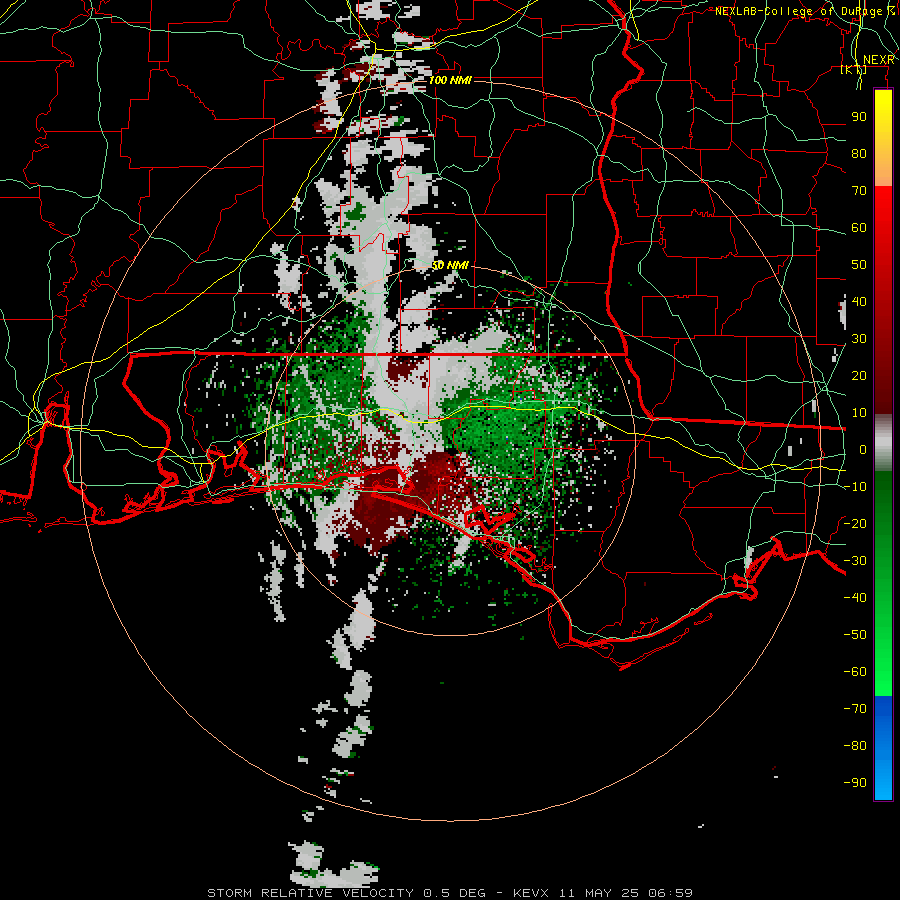Click the -90 value on velocity scale
This screenshot has width=900, height=900.
click(x=855, y=782)
